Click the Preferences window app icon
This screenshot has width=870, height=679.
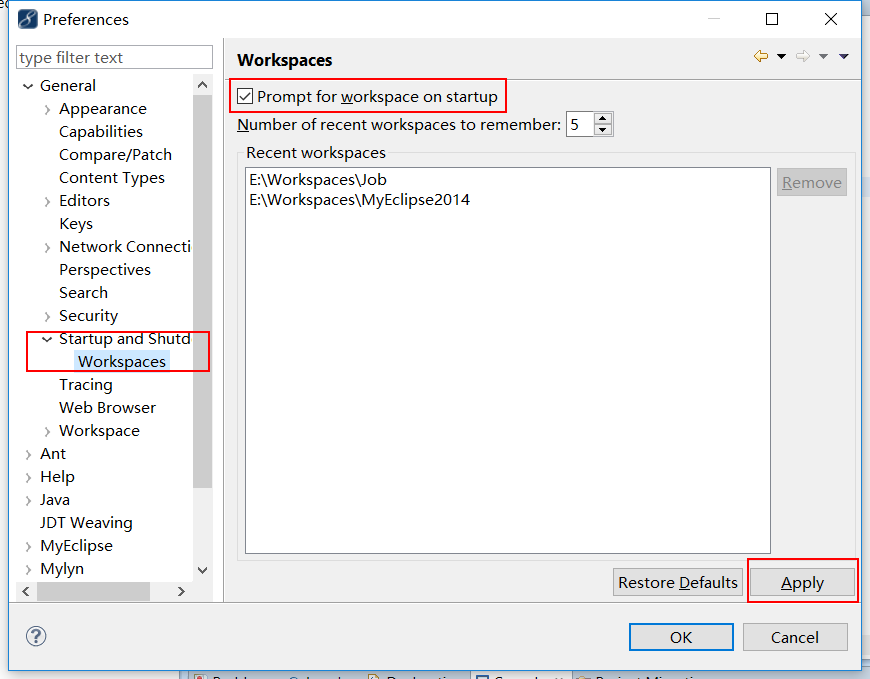point(28,19)
